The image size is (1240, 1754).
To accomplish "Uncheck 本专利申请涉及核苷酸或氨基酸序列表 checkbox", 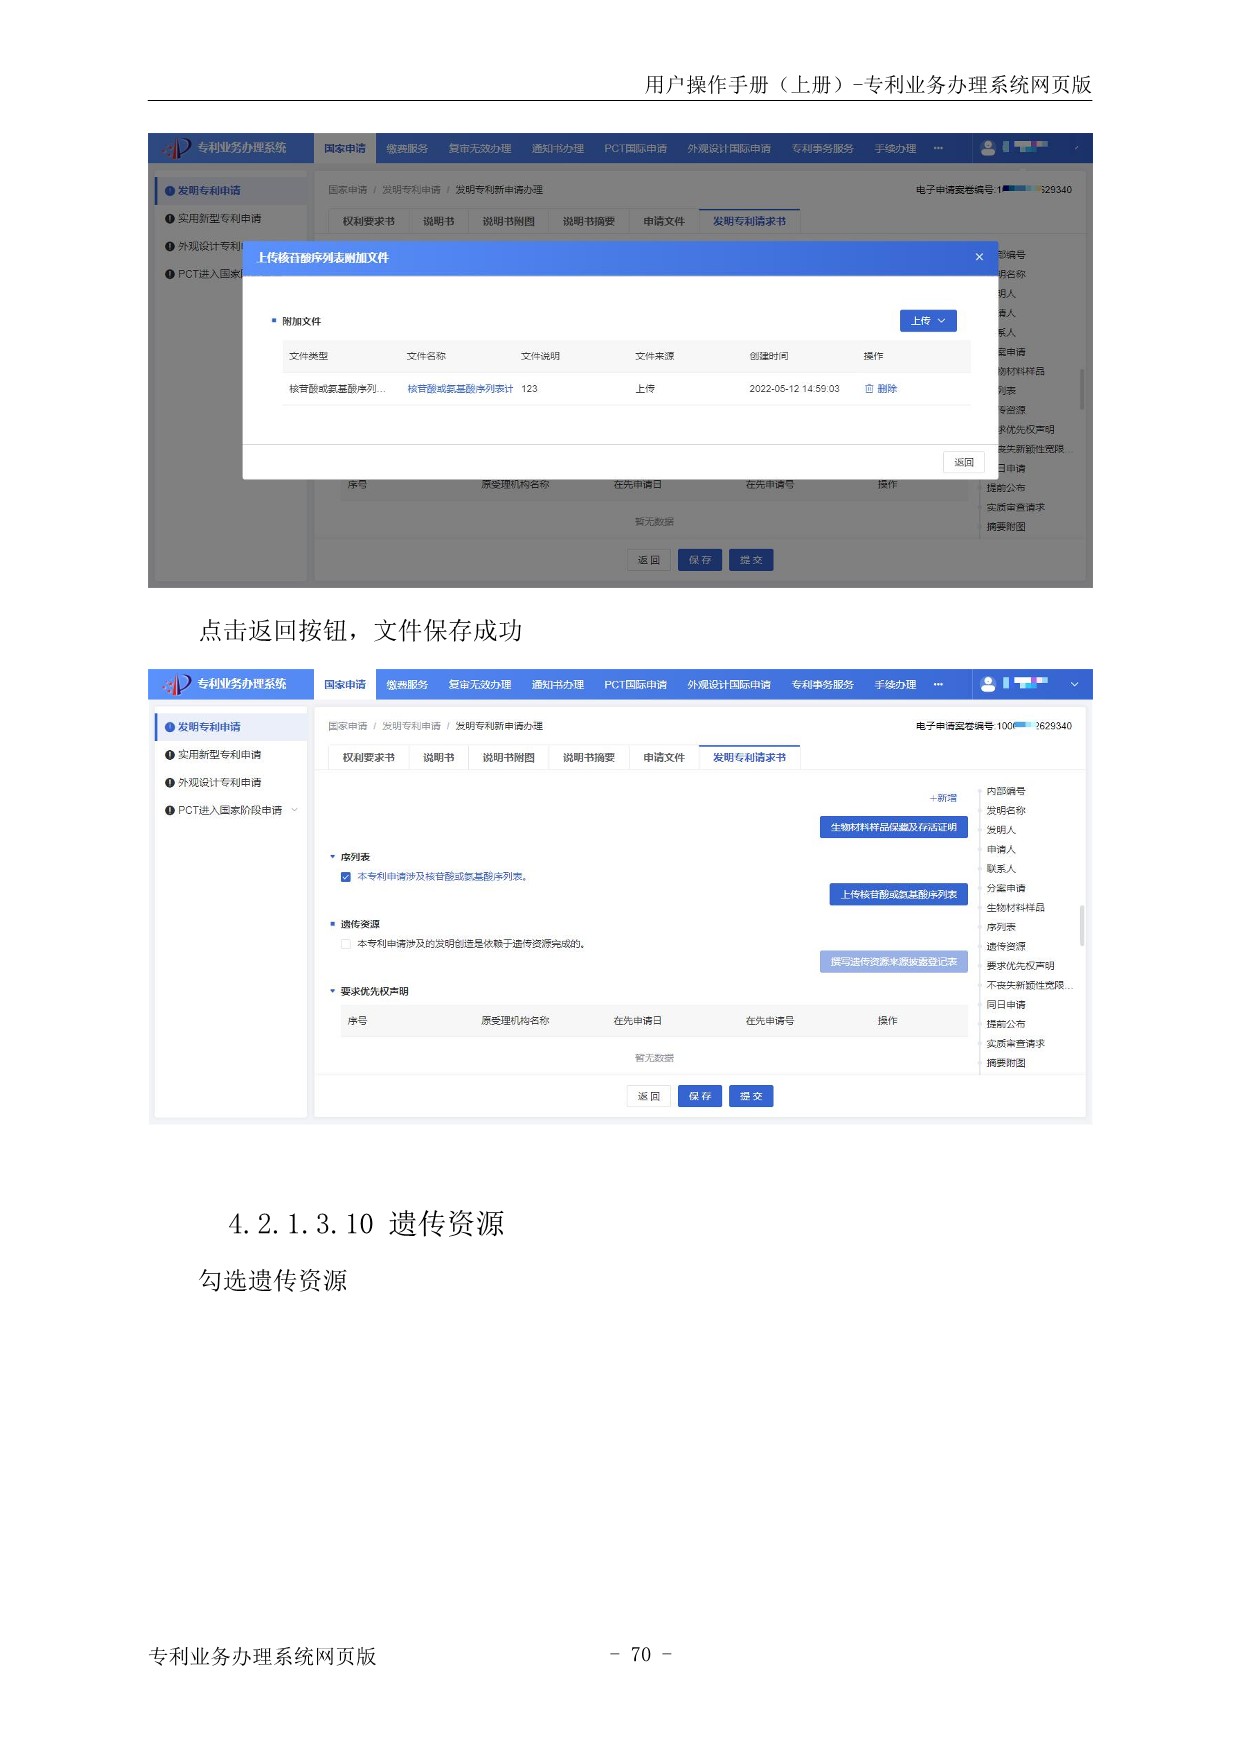I will [346, 877].
